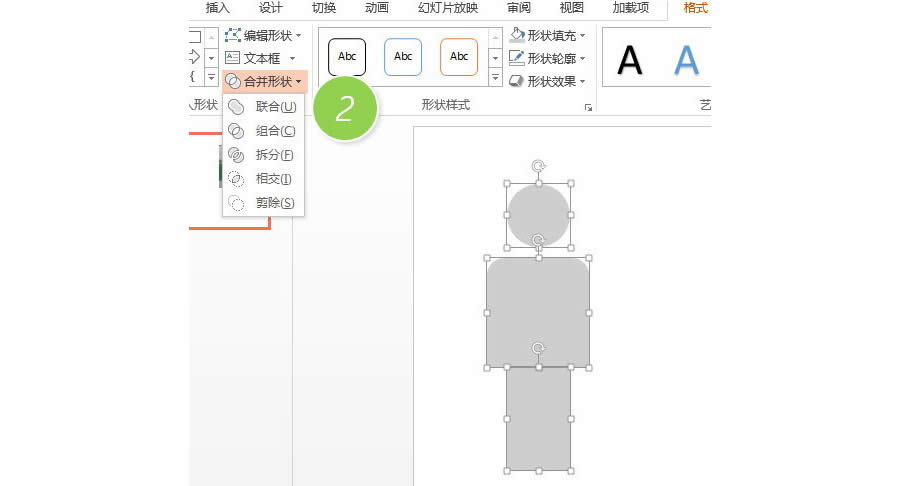Screen dimensions: 900x486
Task: Click the 形状填充 paint bucket icon
Action: pos(517,35)
